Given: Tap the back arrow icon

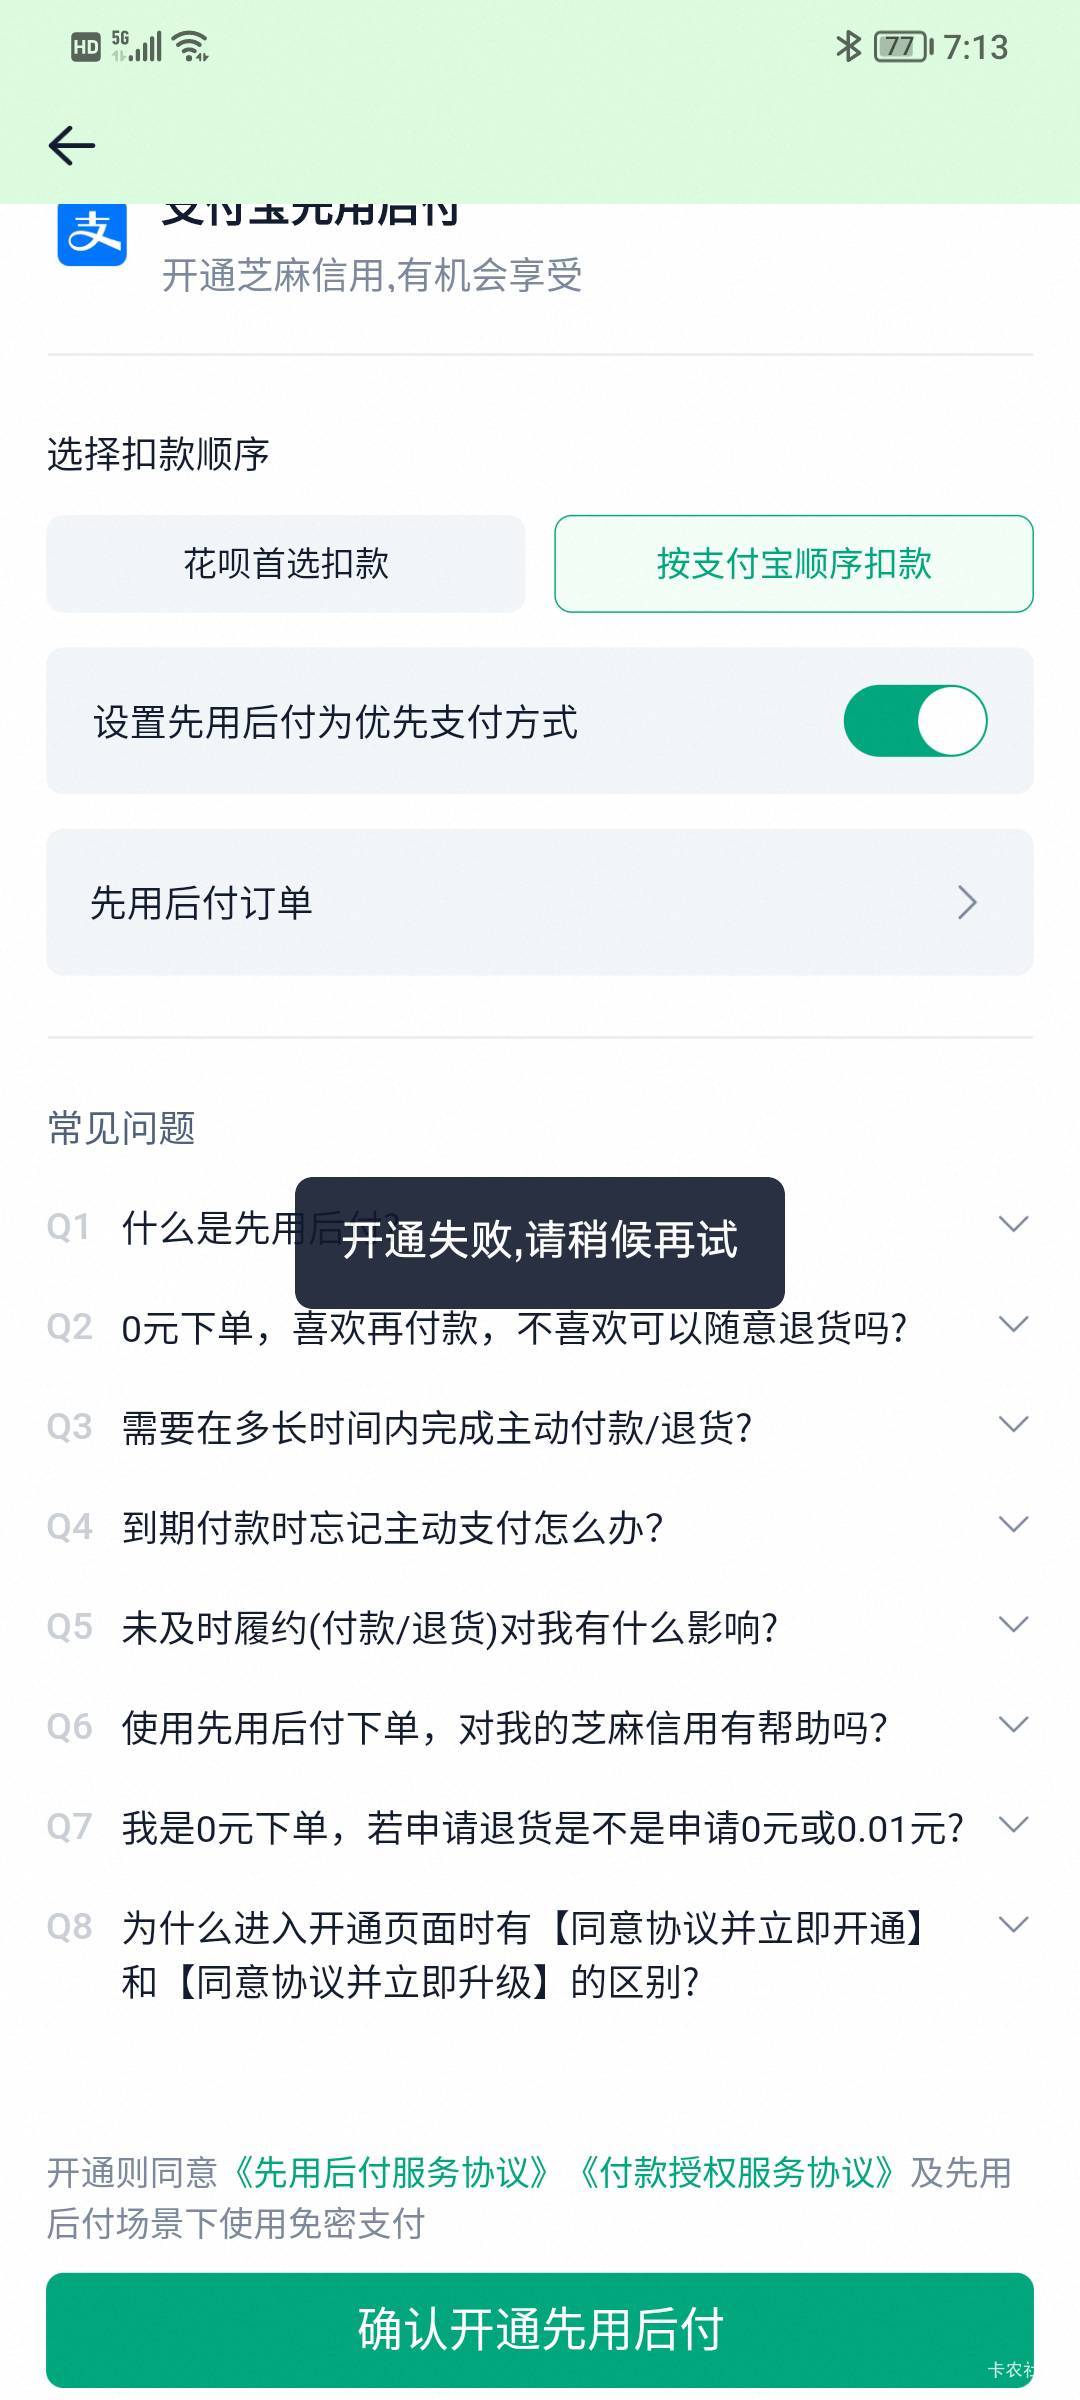Looking at the screenshot, I should 72,146.
